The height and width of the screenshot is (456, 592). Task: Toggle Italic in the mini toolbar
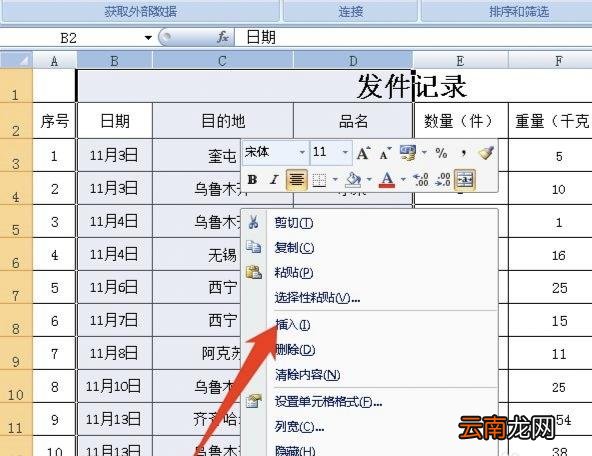(x=274, y=180)
